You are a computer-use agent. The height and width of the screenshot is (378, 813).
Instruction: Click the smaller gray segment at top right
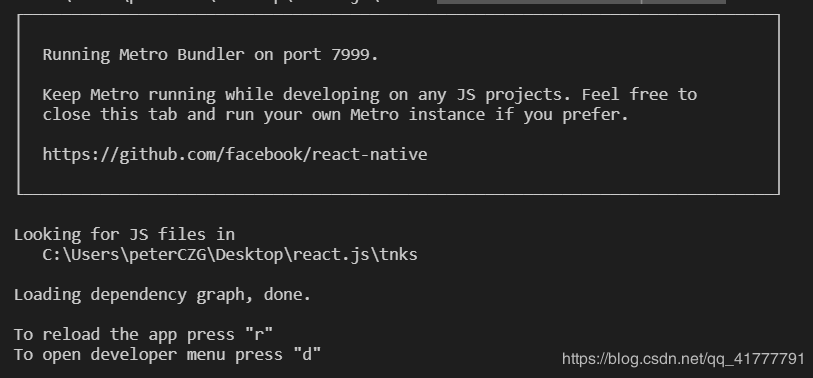point(683,2)
